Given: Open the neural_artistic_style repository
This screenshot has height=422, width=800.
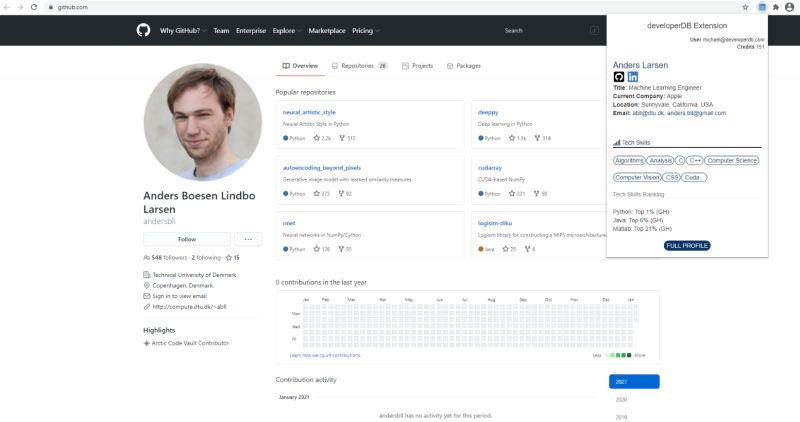Looking at the screenshot, I should 309,112.
